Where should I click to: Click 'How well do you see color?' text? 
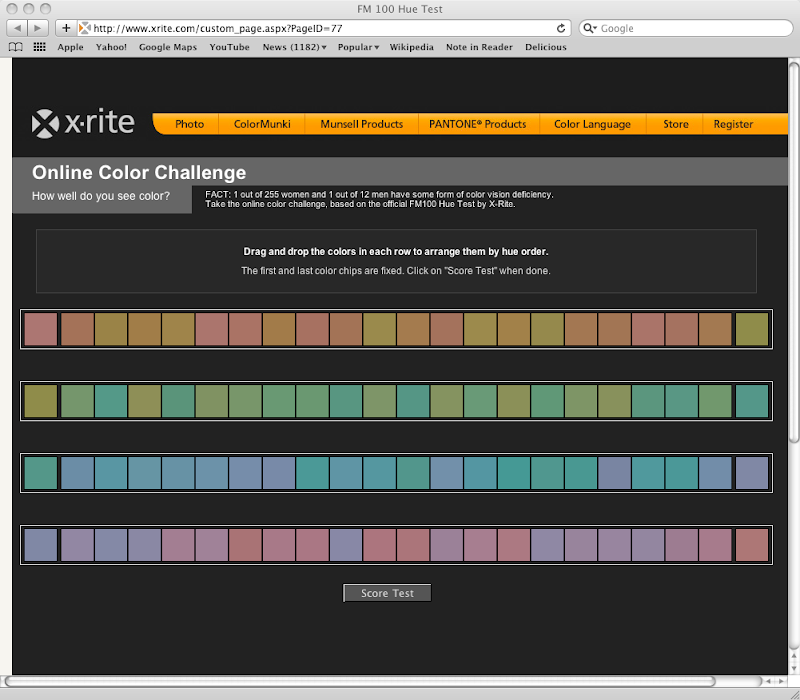pos(101,196)
